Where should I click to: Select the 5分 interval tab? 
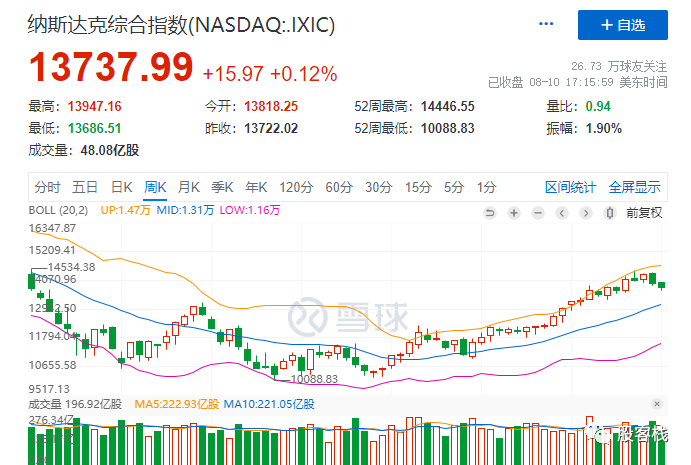pyautogui.click(x=454, y=187)
